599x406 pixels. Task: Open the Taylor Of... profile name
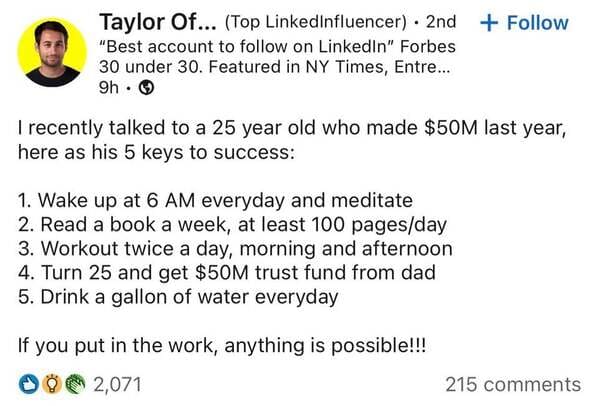158,22
